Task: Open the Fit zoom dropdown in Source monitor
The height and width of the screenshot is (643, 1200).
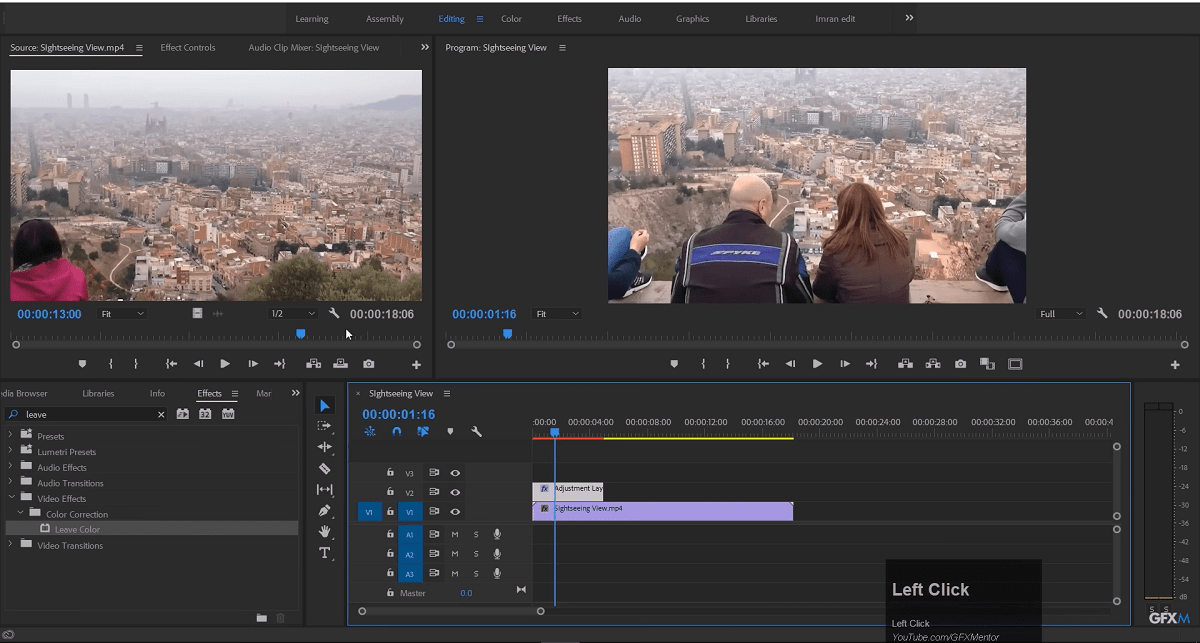Action: (x=120, y=313)
